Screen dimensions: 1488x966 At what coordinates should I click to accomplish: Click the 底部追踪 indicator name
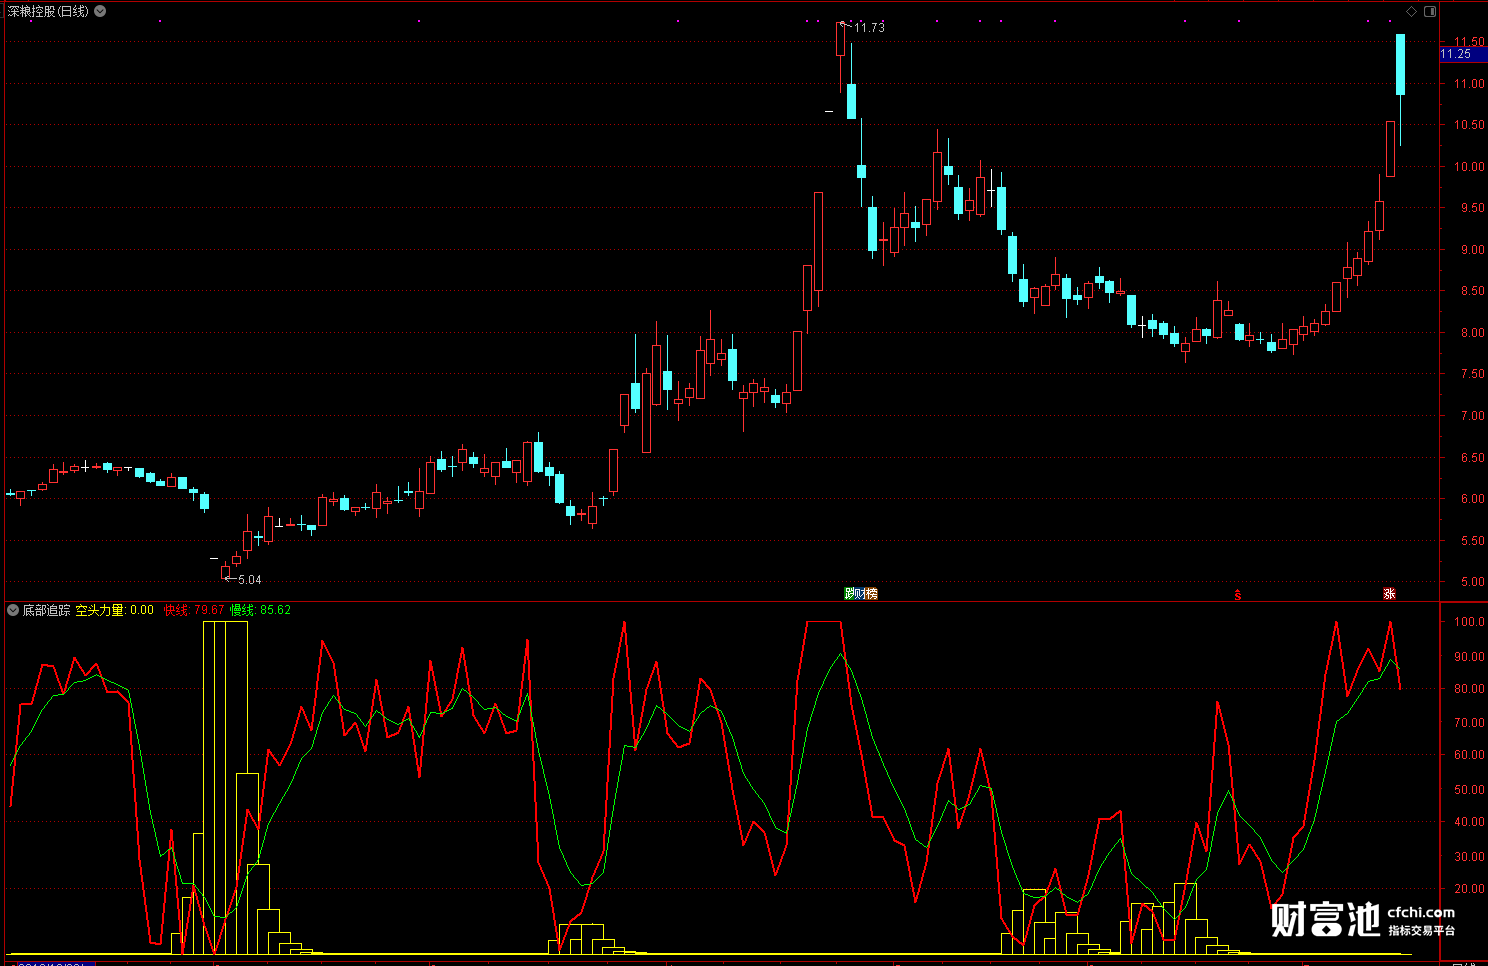point(47,610)
